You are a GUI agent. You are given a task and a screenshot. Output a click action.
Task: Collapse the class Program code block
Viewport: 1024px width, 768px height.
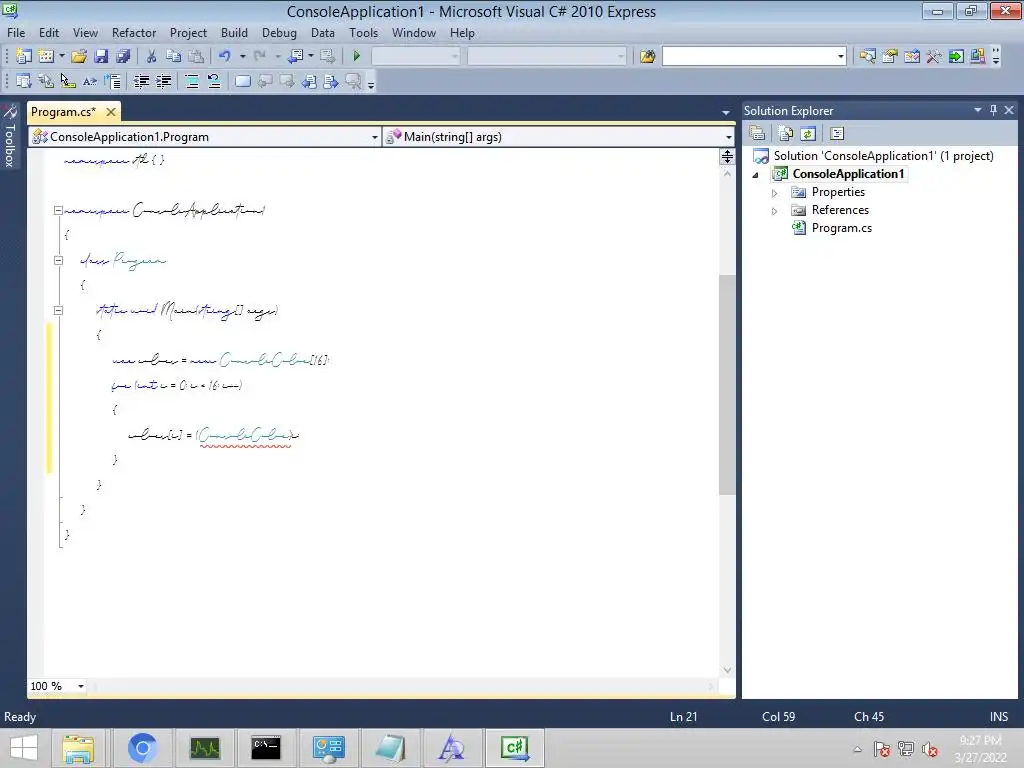click(58, 260)
